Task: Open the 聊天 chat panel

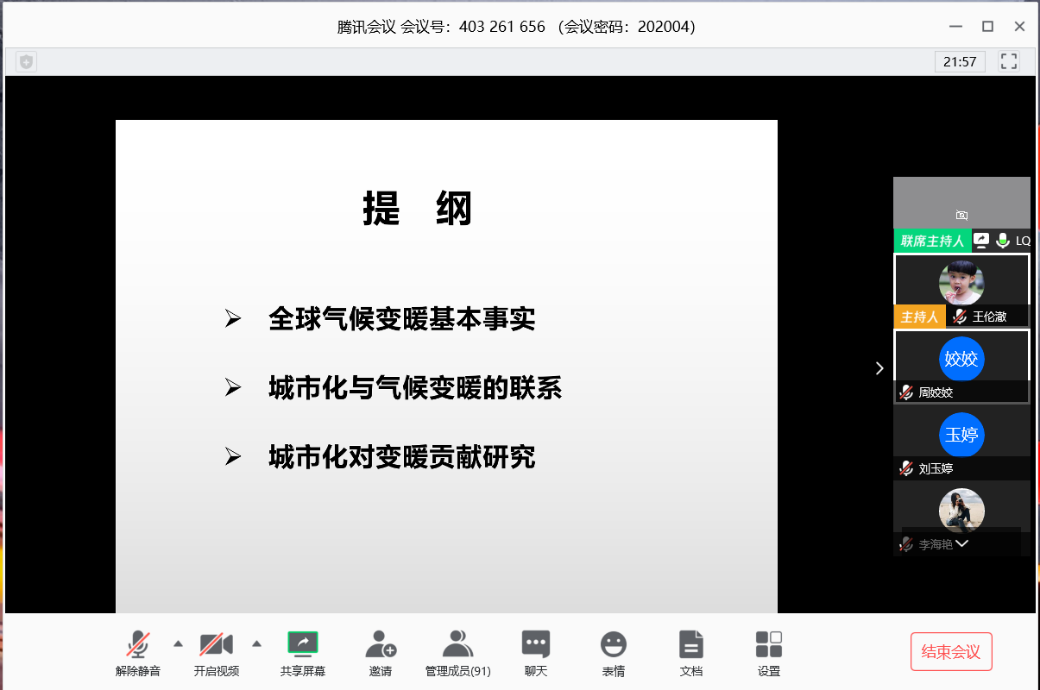Action: [536, 645]
